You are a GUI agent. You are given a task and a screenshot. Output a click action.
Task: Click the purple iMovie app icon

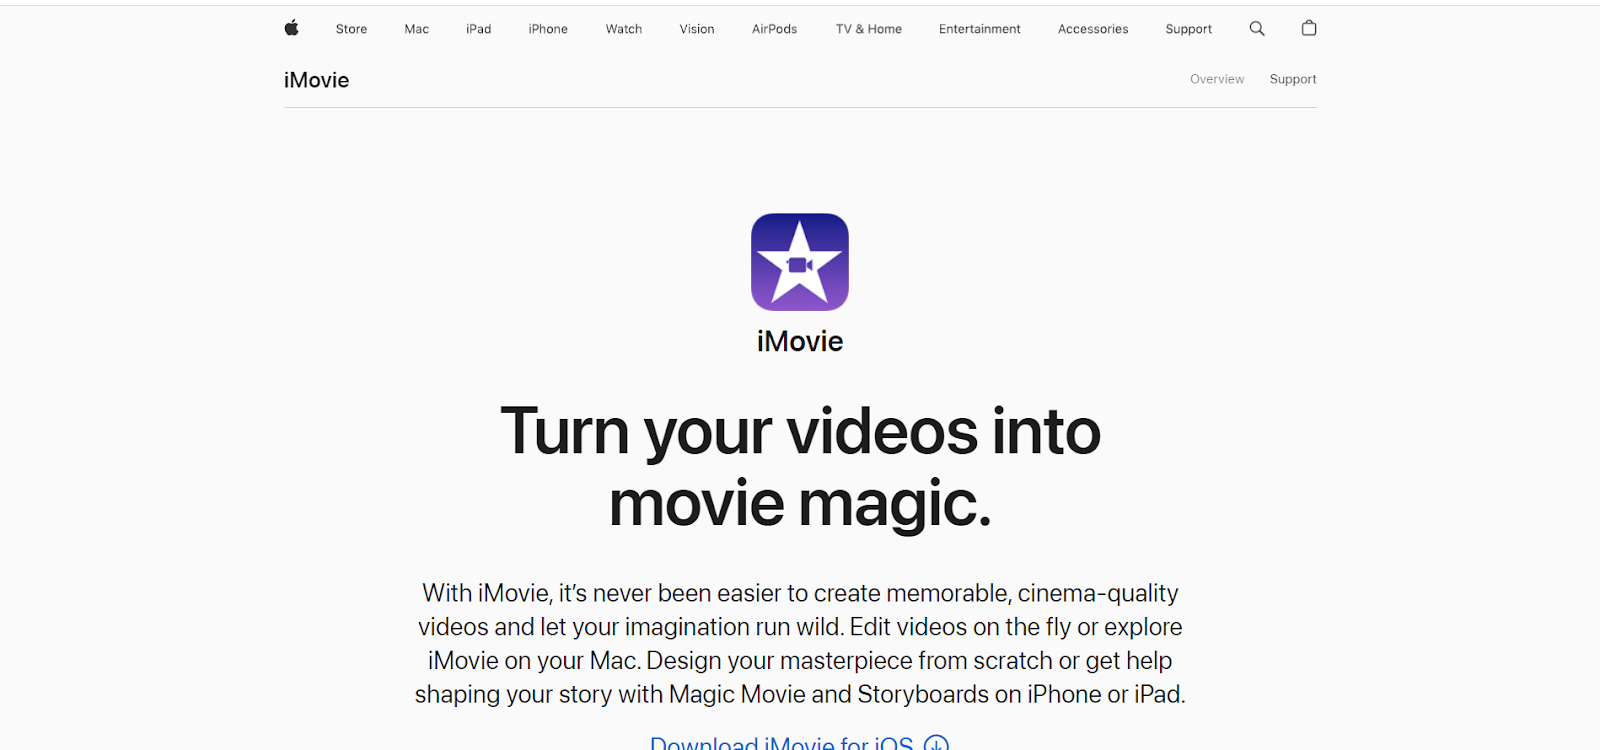click(800, 262)
